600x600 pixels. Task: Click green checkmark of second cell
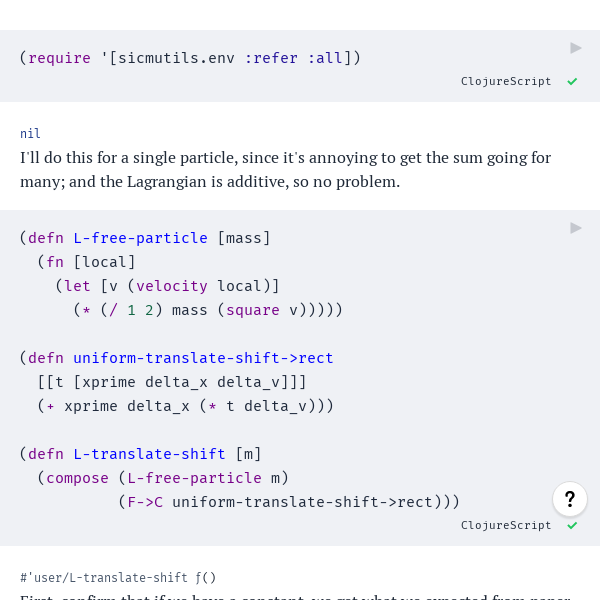pos(572,525)
